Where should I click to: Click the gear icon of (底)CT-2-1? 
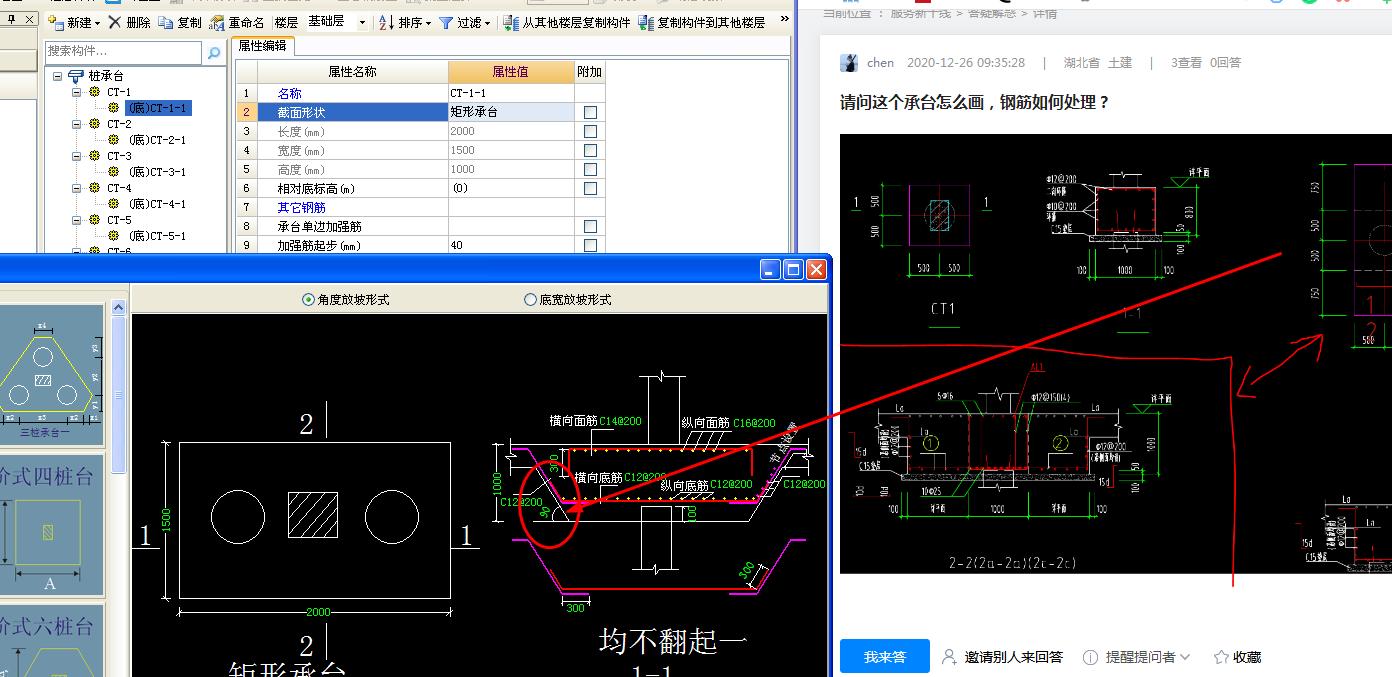click(x=114, y=140)
